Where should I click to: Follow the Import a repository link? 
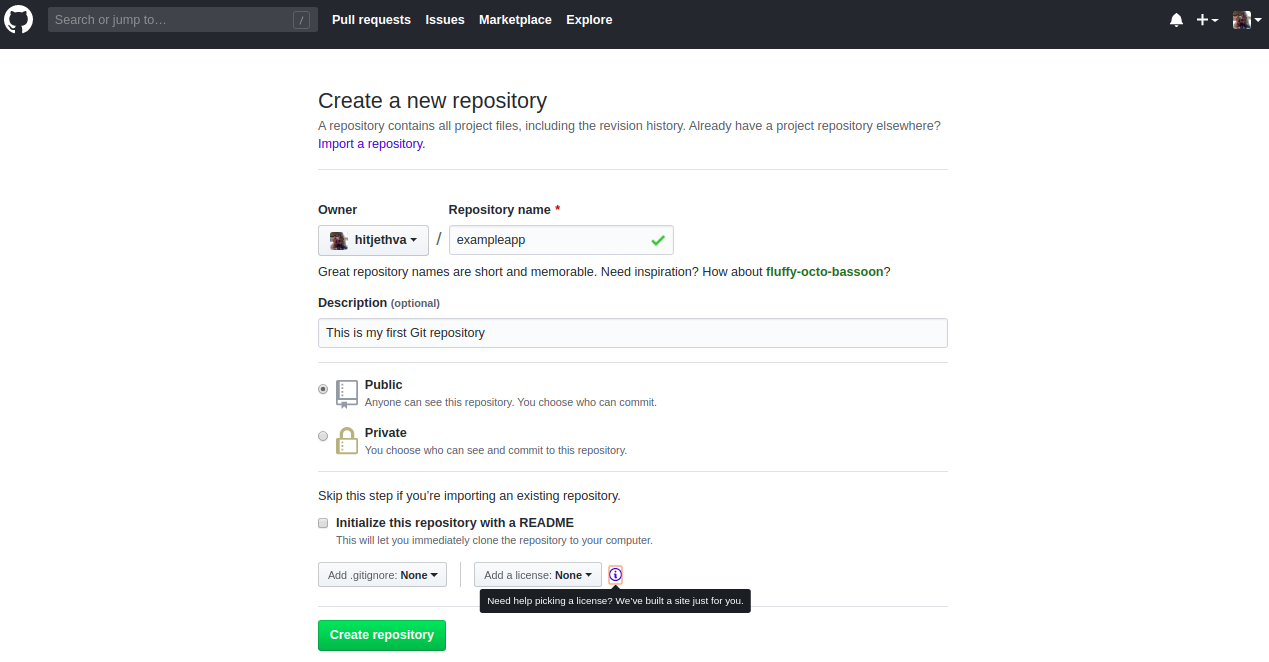370,144
